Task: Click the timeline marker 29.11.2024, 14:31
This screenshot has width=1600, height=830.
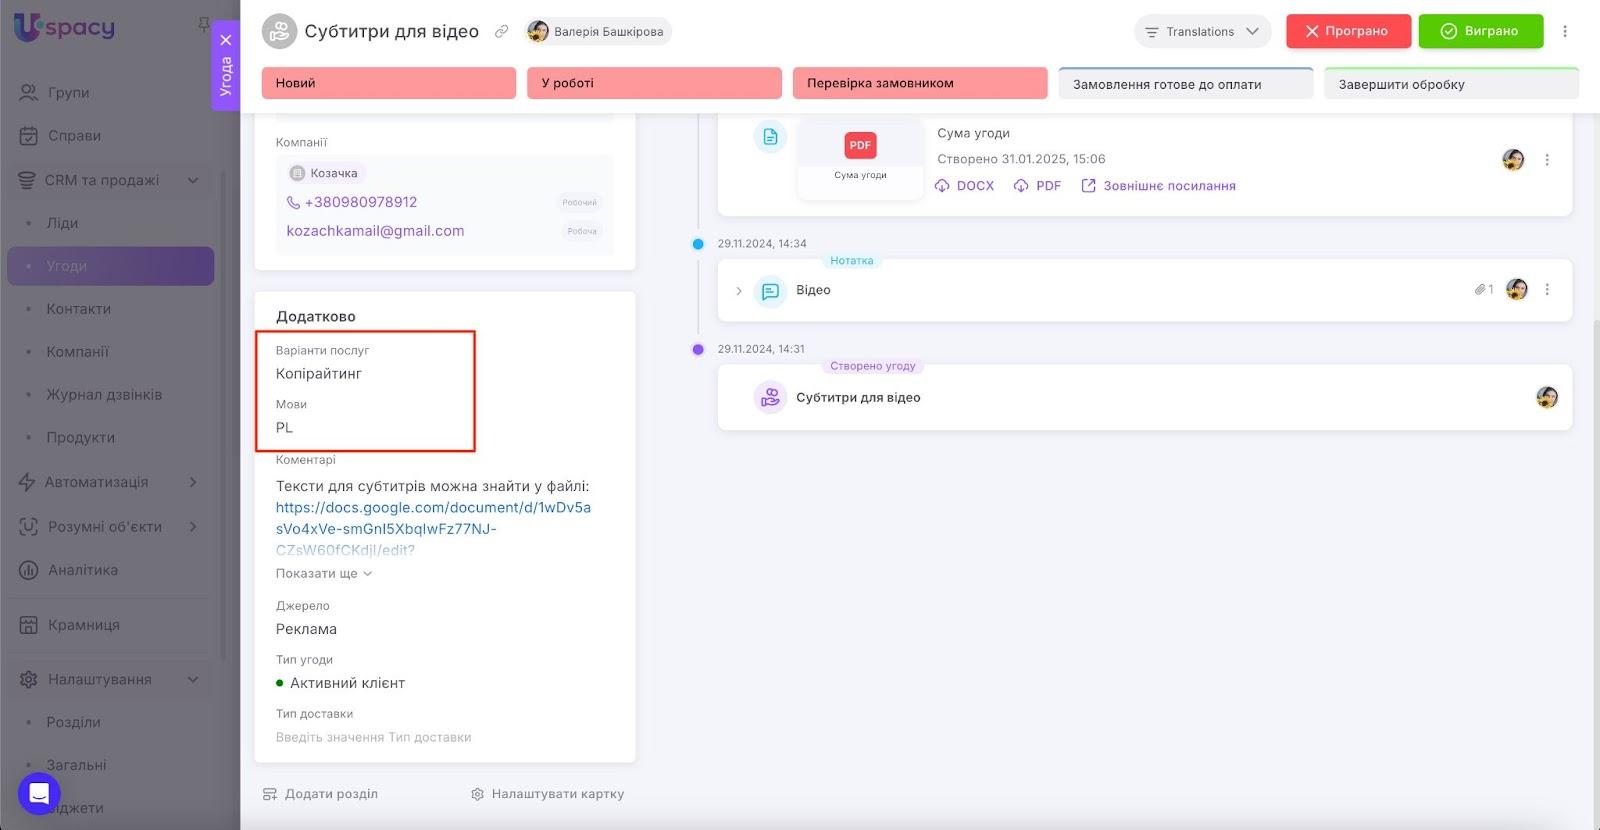Action: [x=698, y=349]
